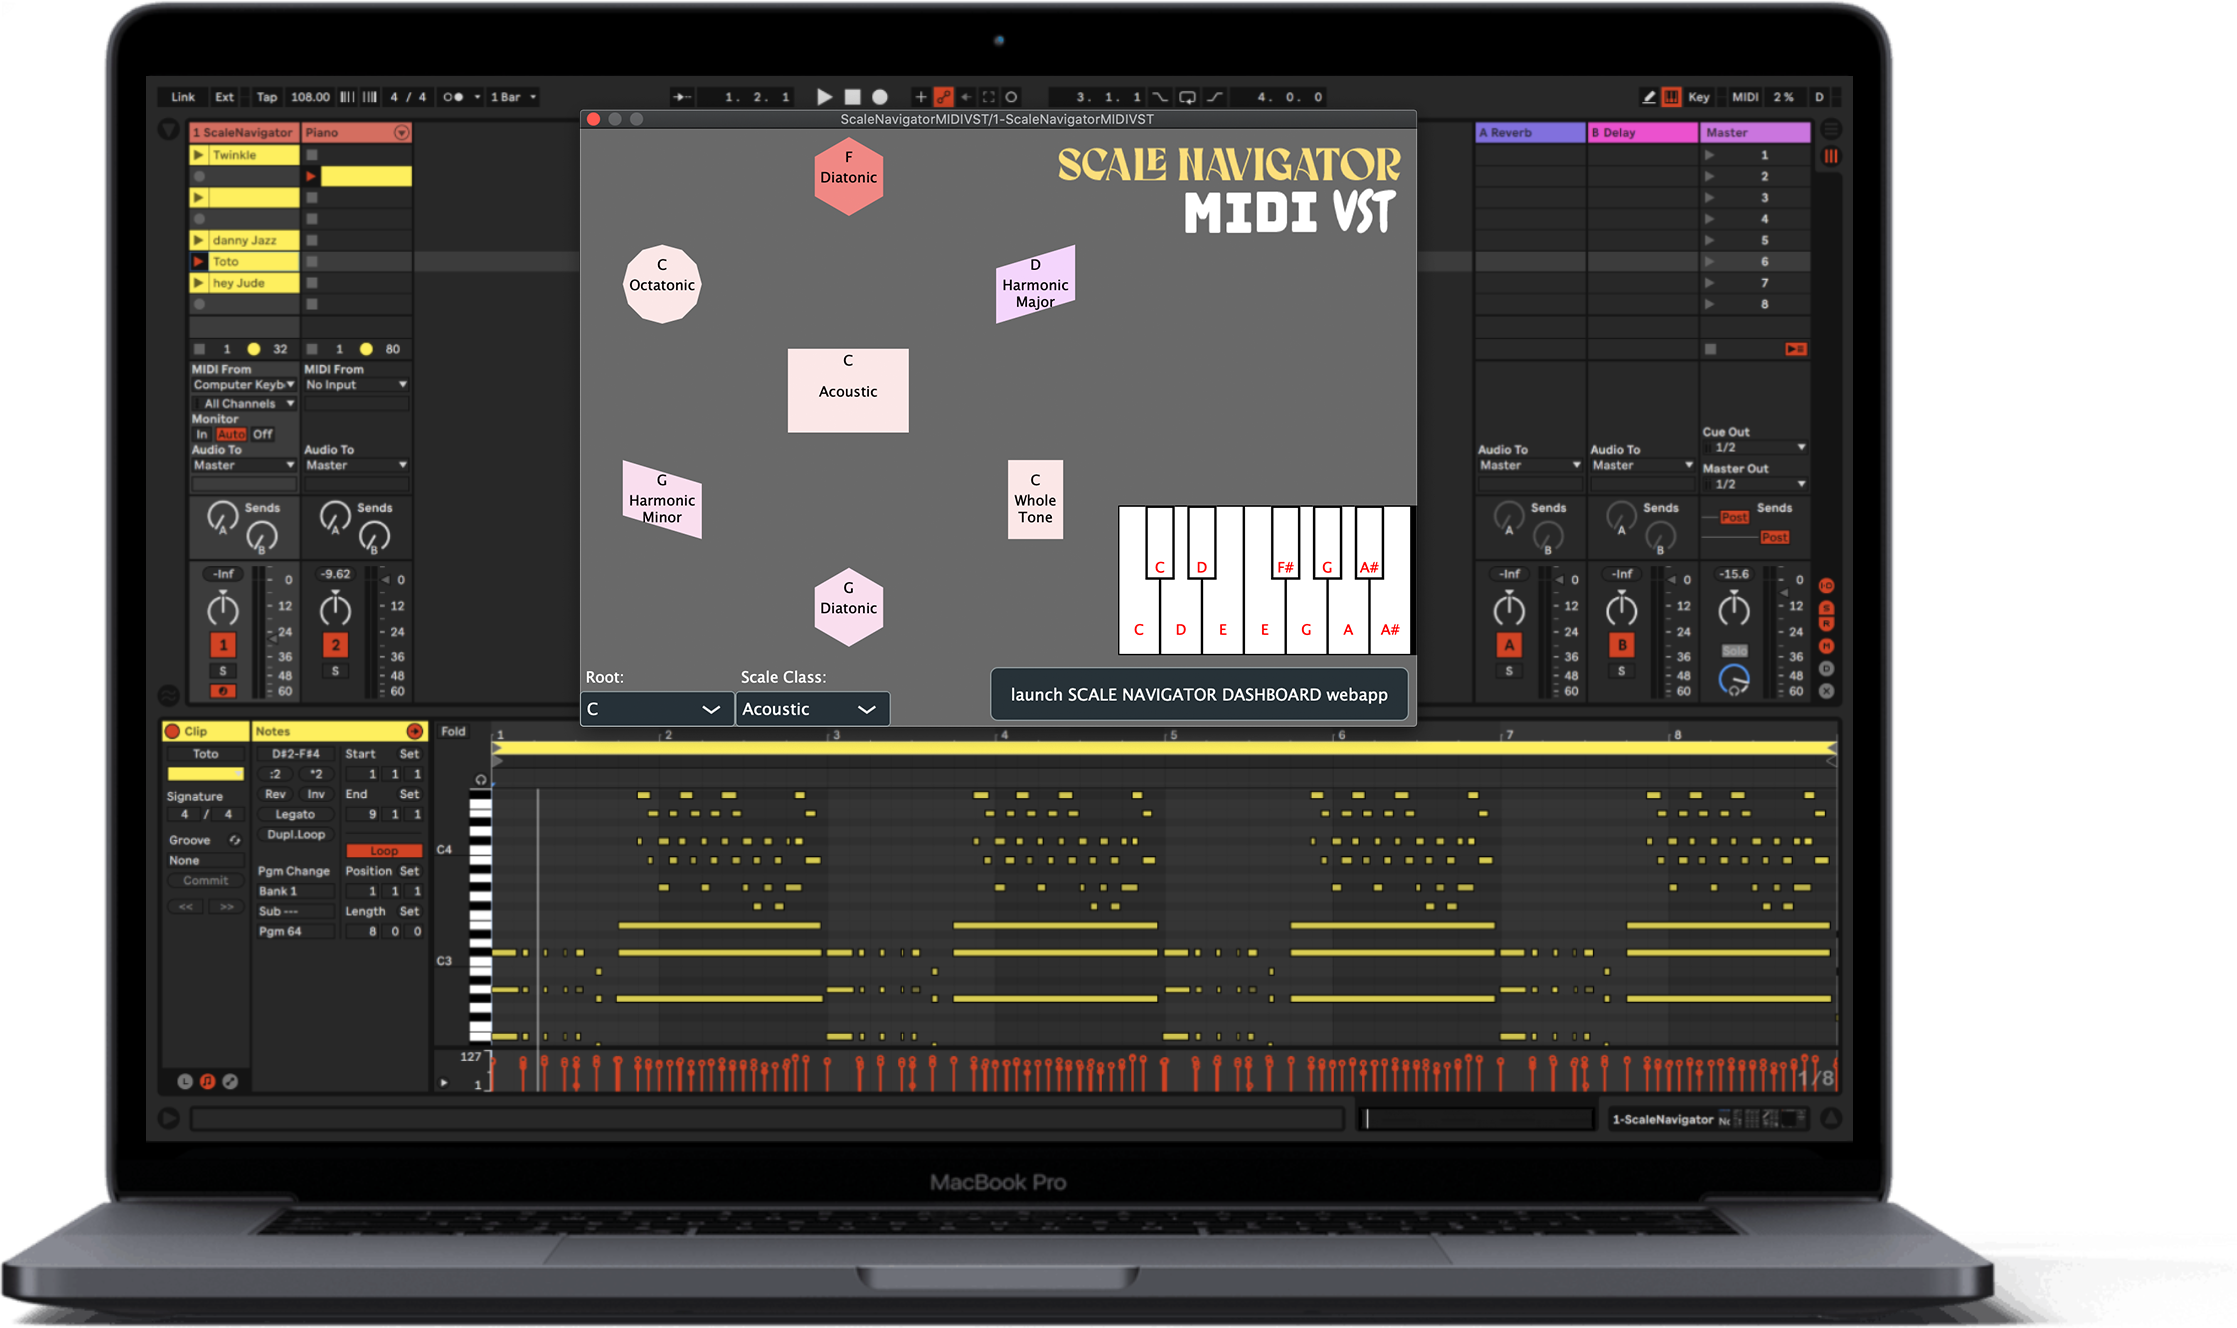Viewport: 2237px width, 1328px height.
Task: Click the Stop transport button
Action: (x=852, y=97)
